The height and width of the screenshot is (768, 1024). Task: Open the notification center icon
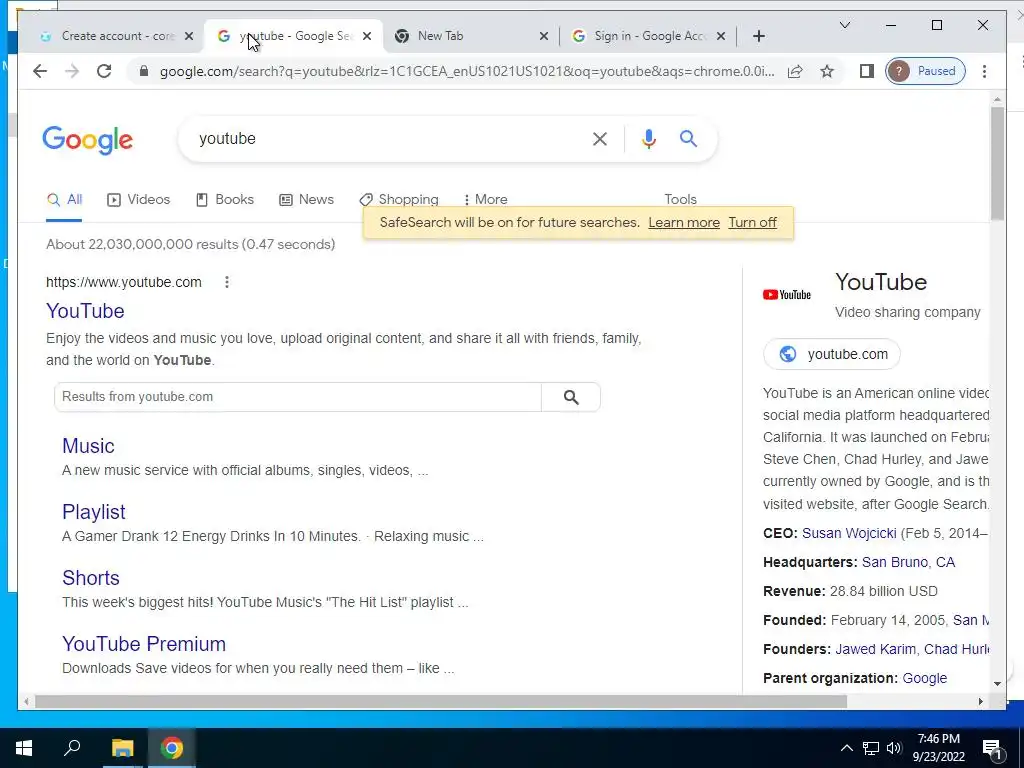(992, 749)
